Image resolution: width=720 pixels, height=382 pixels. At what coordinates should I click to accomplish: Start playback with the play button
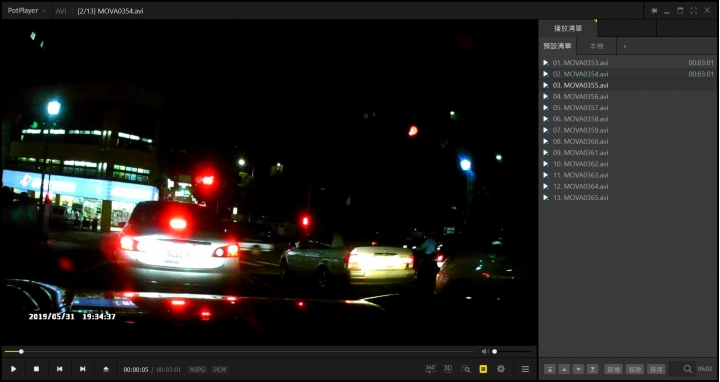tap(13, 369)
